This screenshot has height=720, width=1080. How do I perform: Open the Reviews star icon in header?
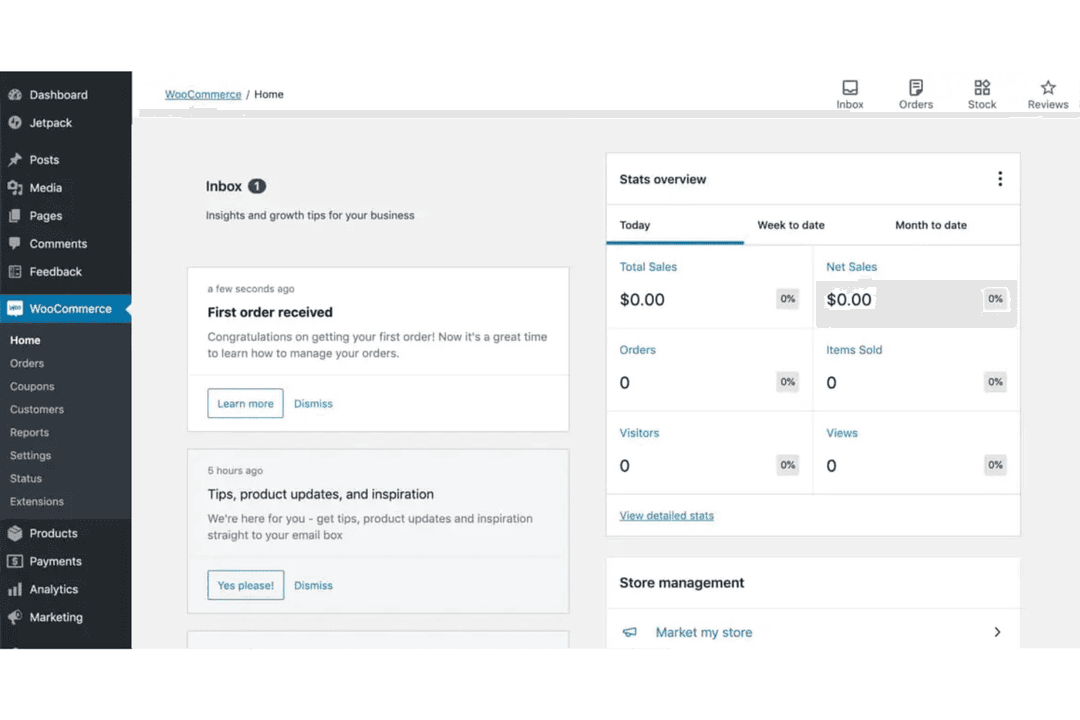pyautogui.click(x=1048, y=88)
